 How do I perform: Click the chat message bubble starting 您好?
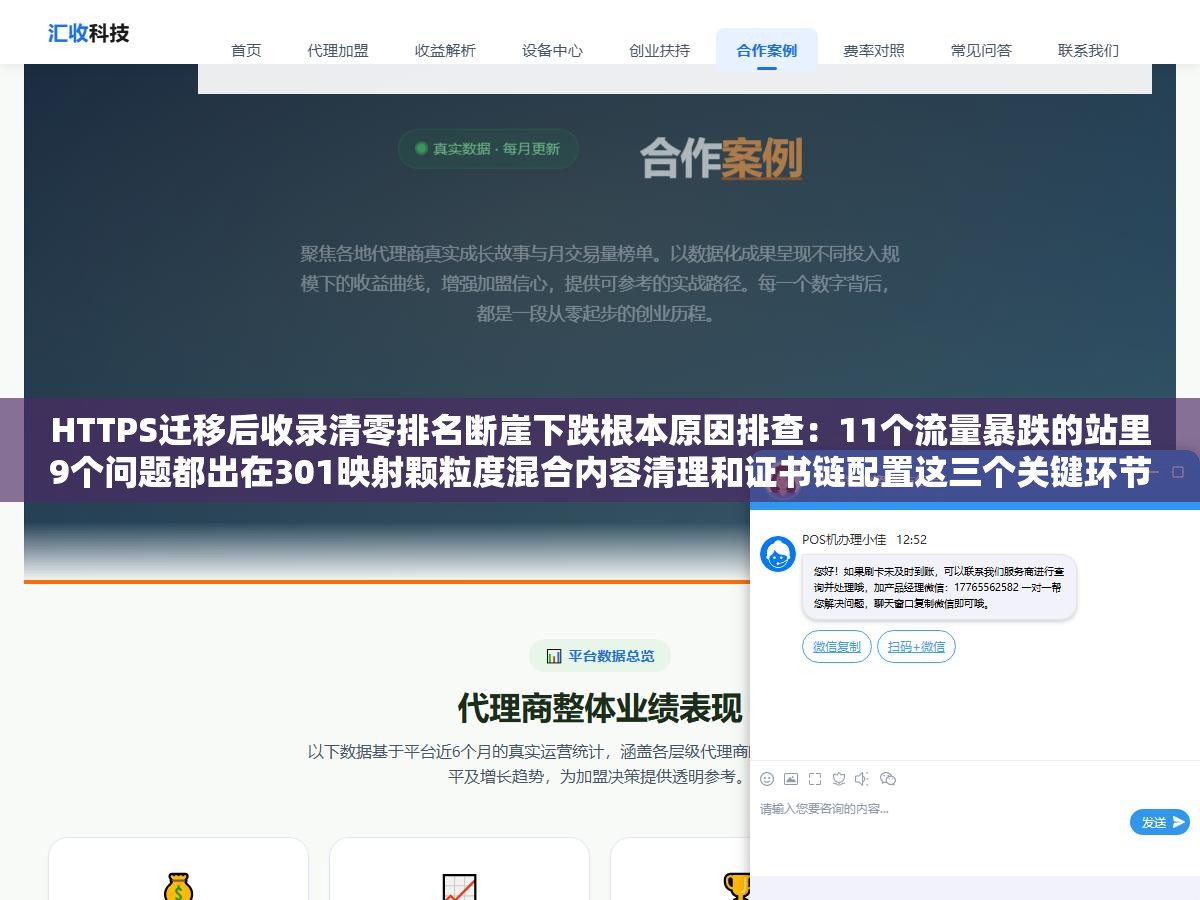click(939, 588)
